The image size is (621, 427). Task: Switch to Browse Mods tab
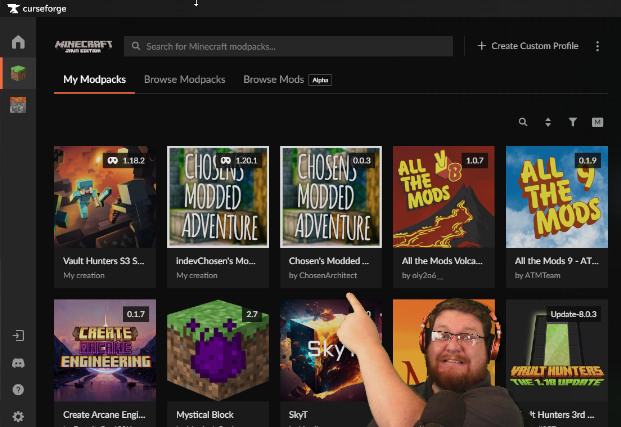point(274,80)
